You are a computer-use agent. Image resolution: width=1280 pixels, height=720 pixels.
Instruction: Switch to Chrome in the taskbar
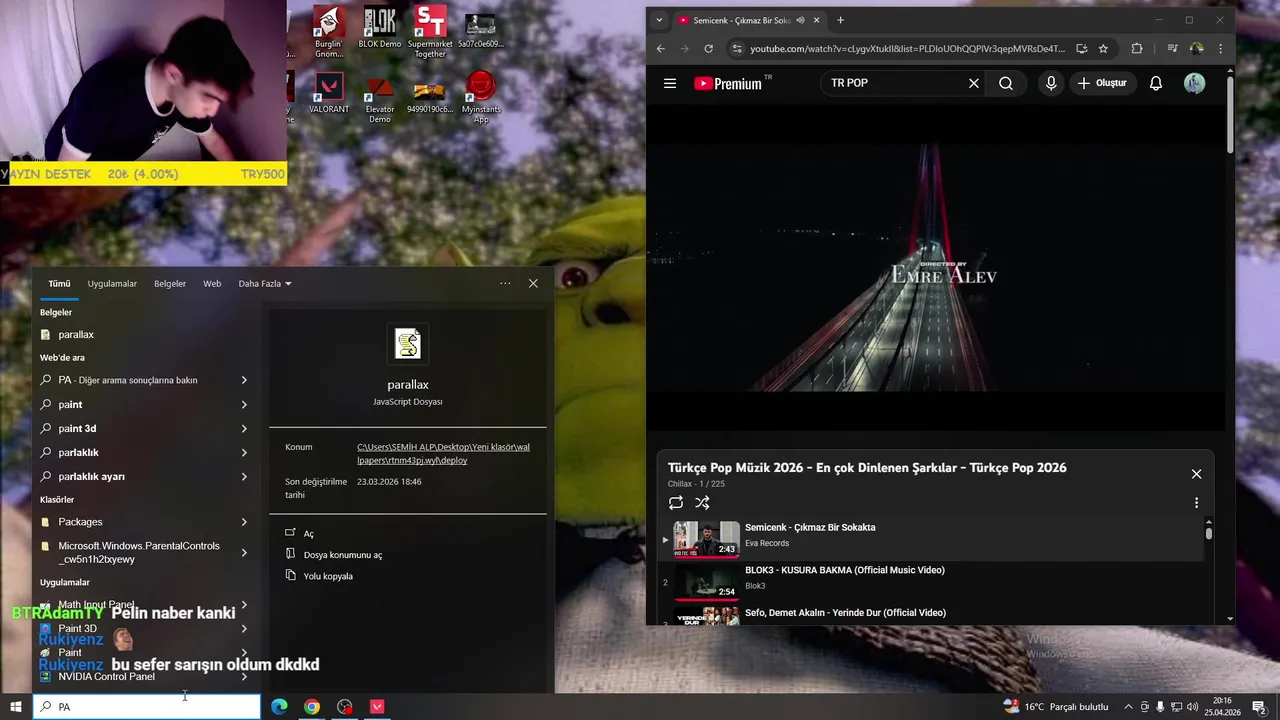click(x=312, y=707)
